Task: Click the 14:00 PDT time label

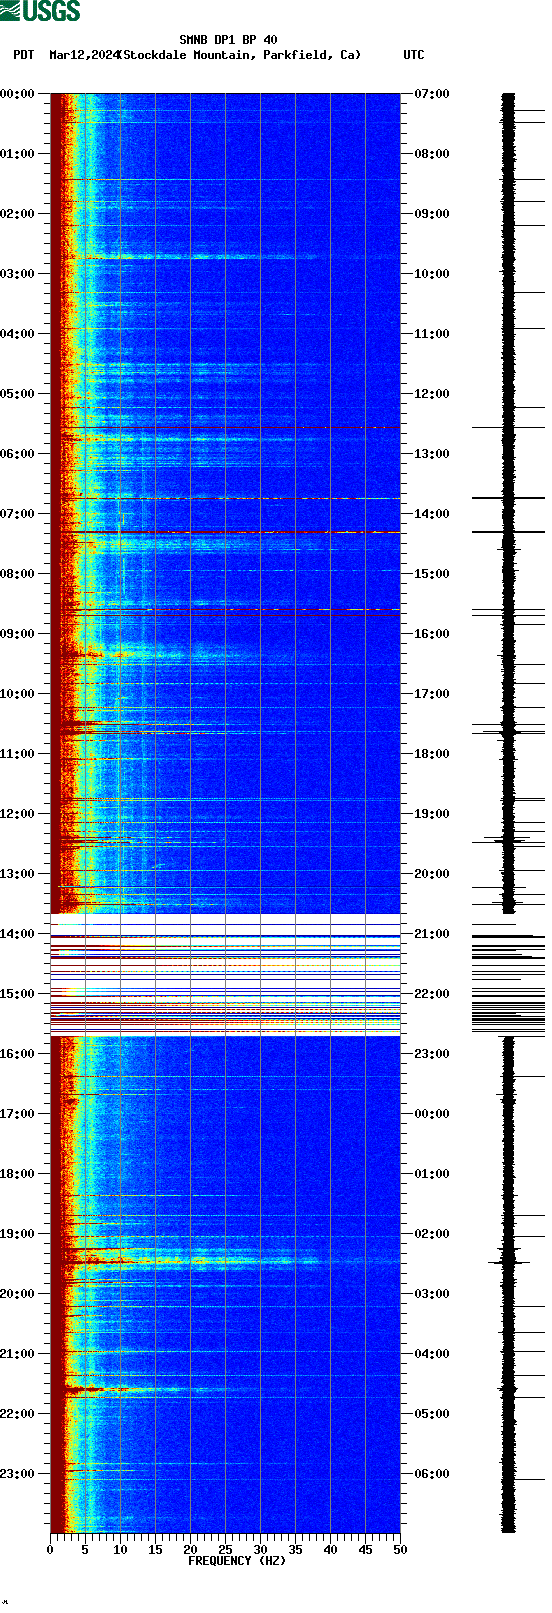Action: [17, 934]
